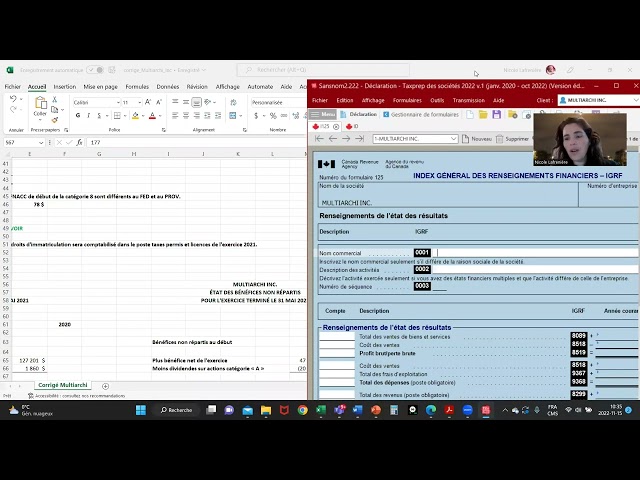Open the font color dropdown arrow
640x480 pixels.
click(160, 116)
